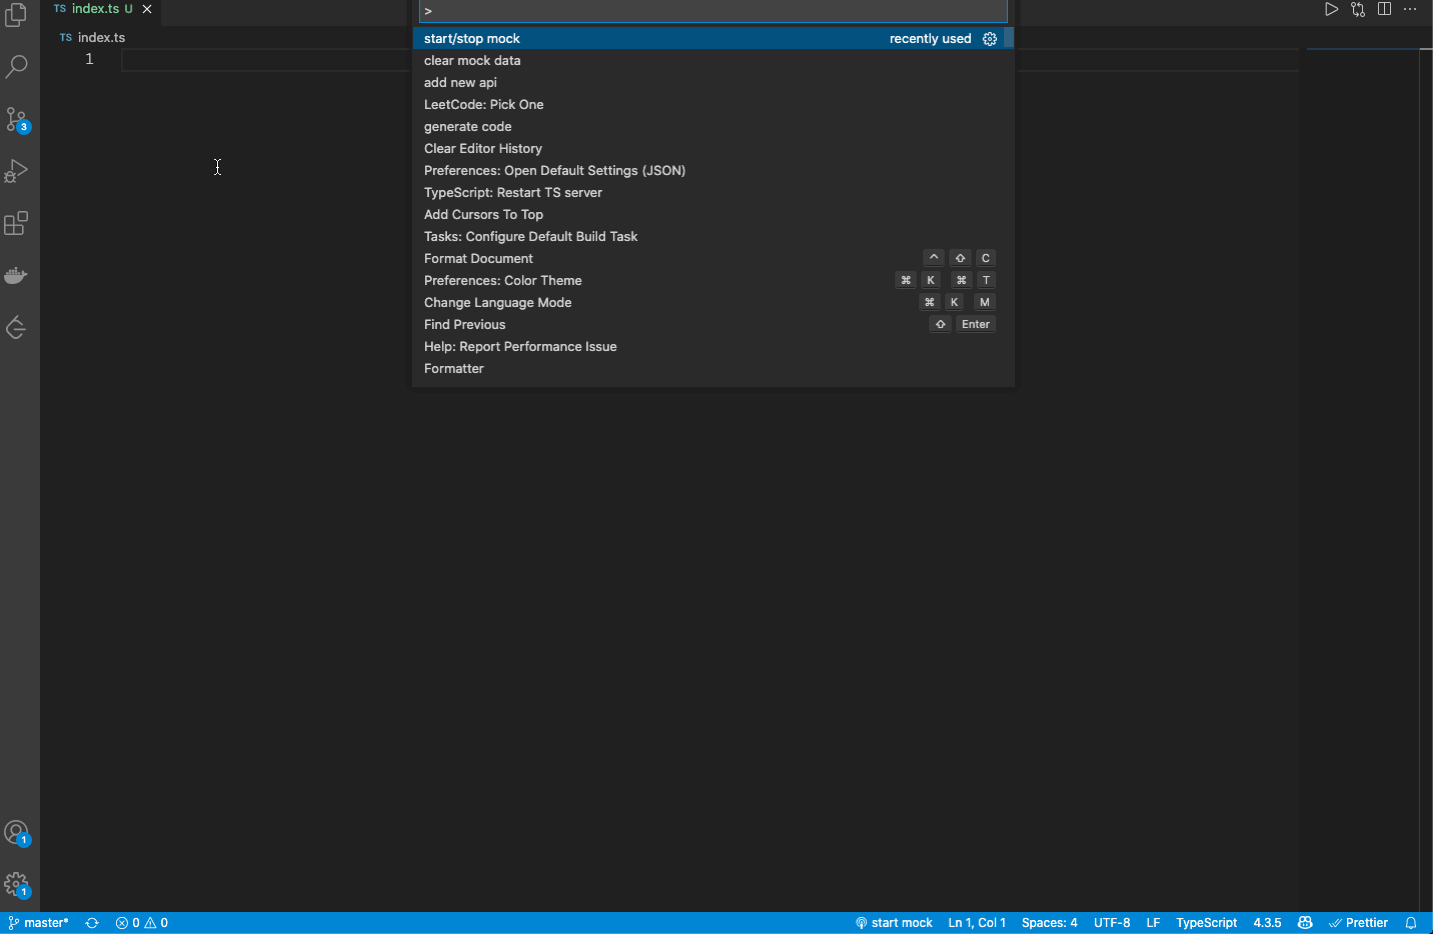The image size is (1433, 934).
Task: Open the Docker view icon
Action: click(16, 275)
